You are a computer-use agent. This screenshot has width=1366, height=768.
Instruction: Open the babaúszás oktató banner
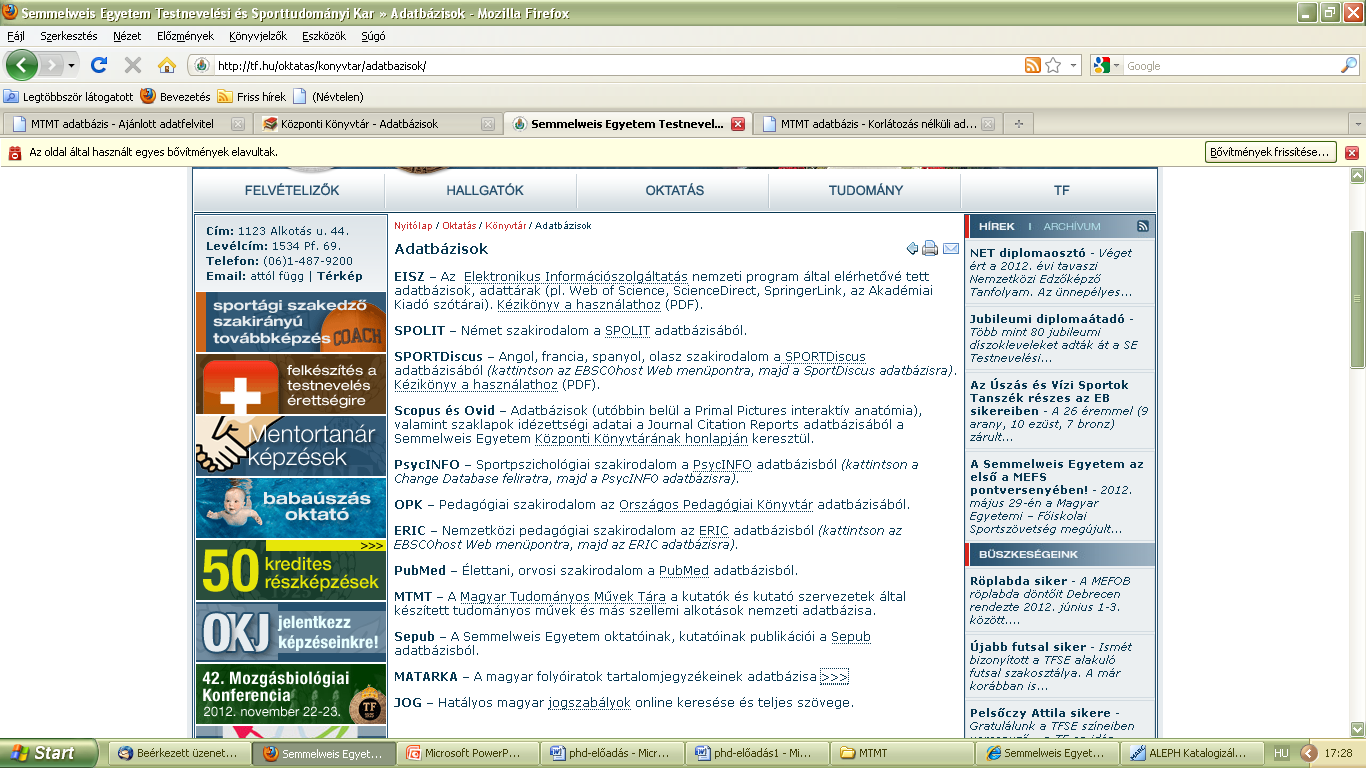[x=291, y=508]
